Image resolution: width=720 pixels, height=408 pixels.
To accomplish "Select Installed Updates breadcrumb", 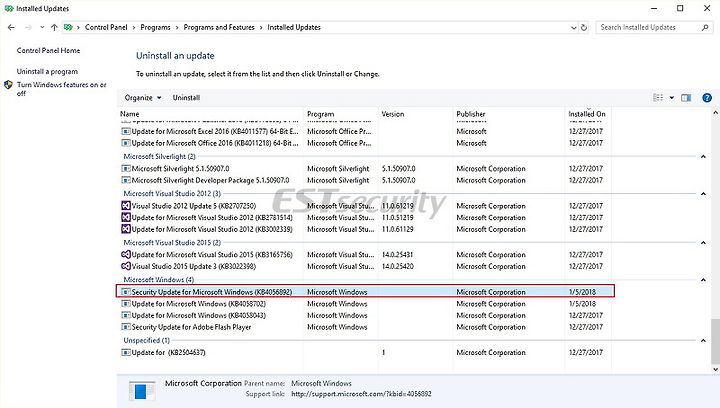I will (x=294, y=28).
